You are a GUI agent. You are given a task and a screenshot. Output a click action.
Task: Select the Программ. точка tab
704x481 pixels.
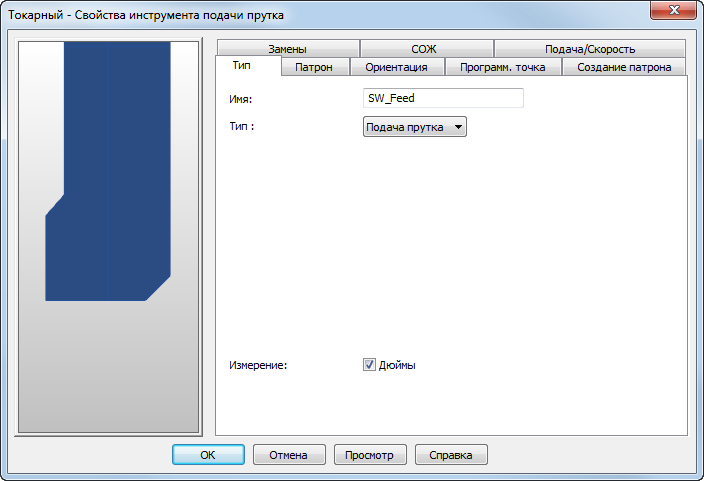(x=502, y=67)
